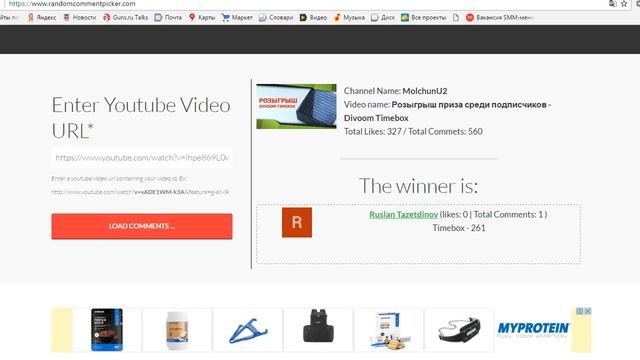
Task: Click the winner's orange R avatar
Action: [x=297, y=222]
